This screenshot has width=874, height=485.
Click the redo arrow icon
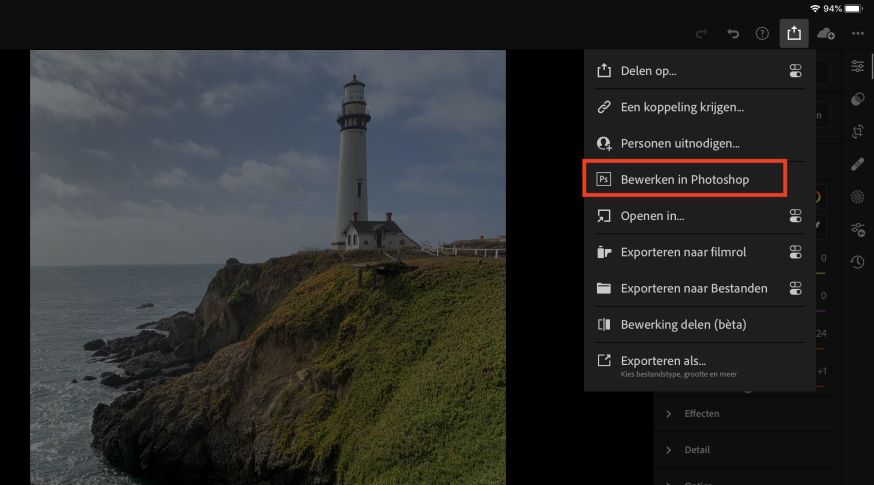(702, 34)
